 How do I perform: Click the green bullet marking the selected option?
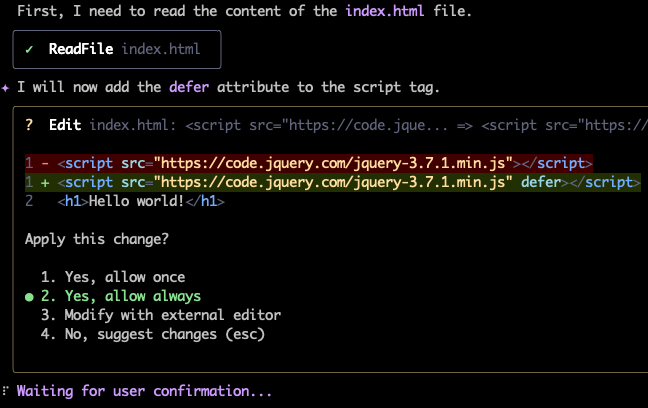pyautogui.click(x=30, y=297)
